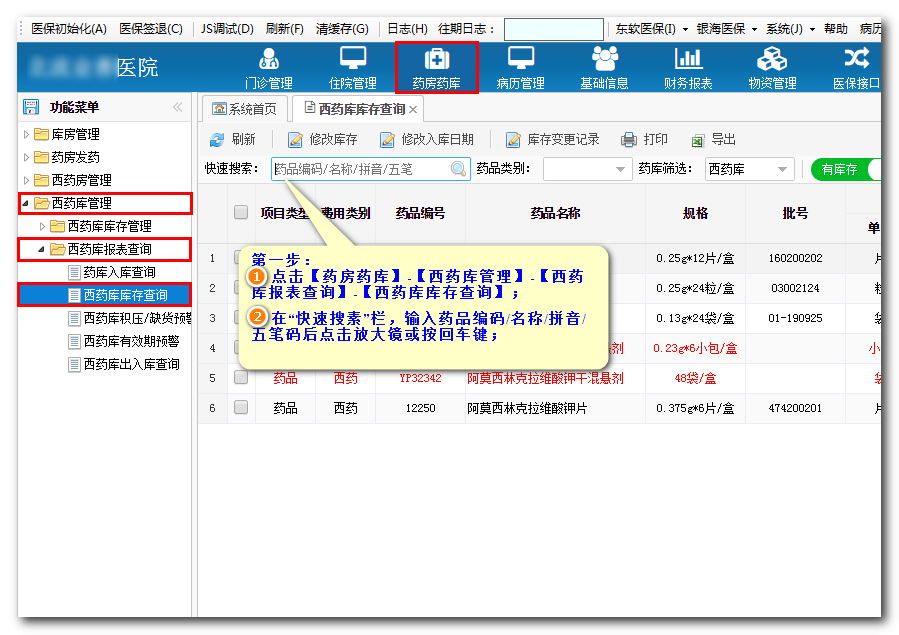Click 清缓存(G) in the menu bar

(342, 29)
